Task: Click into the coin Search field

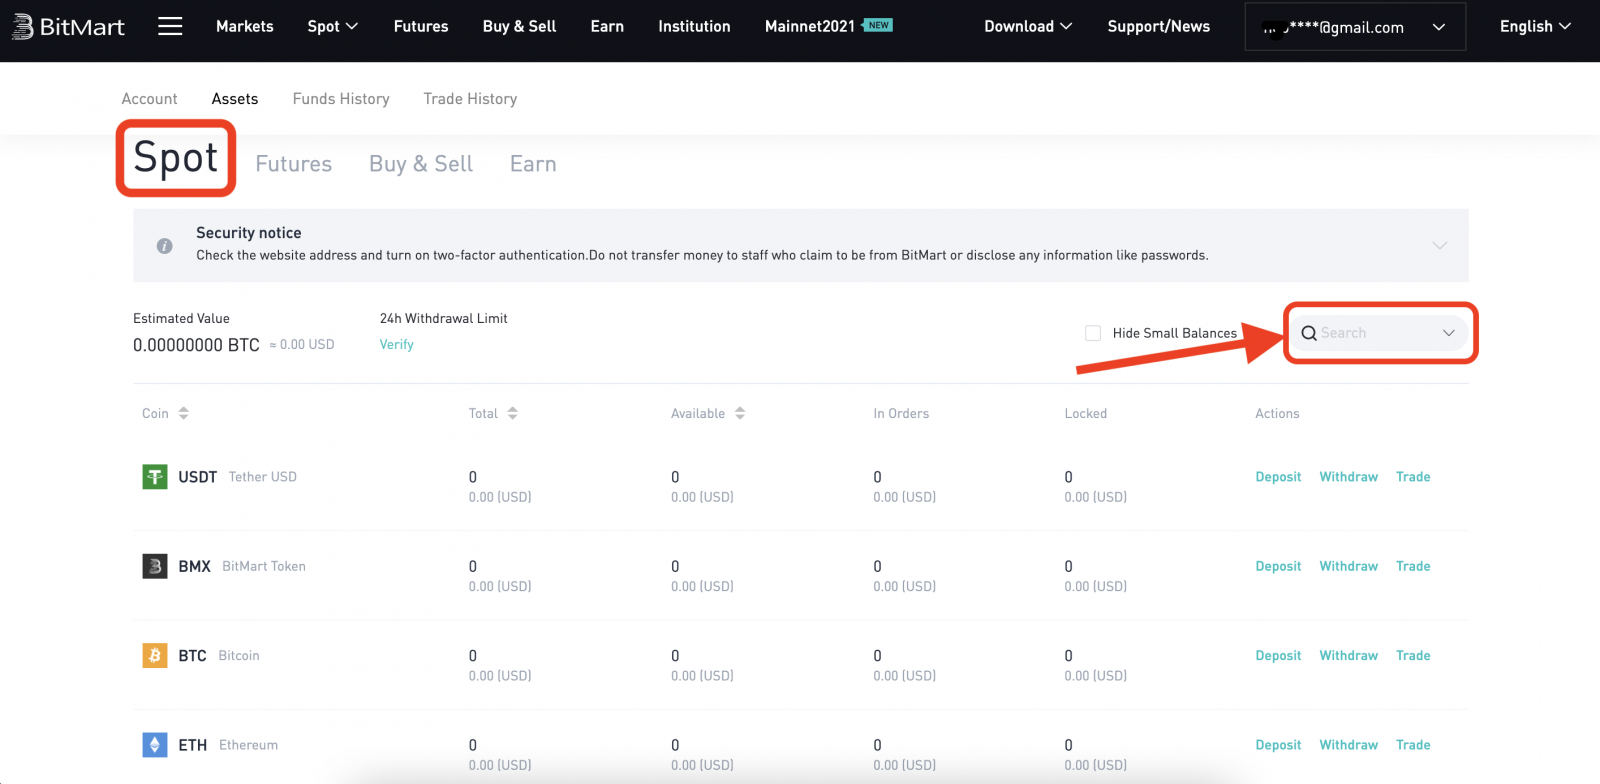Action: click(1375, 333)
